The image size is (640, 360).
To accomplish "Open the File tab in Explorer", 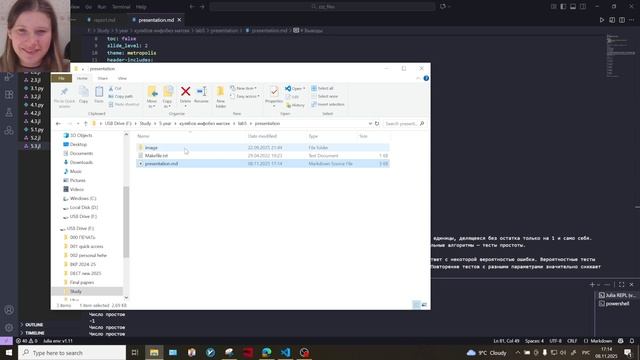I will (x=61, y=78).
